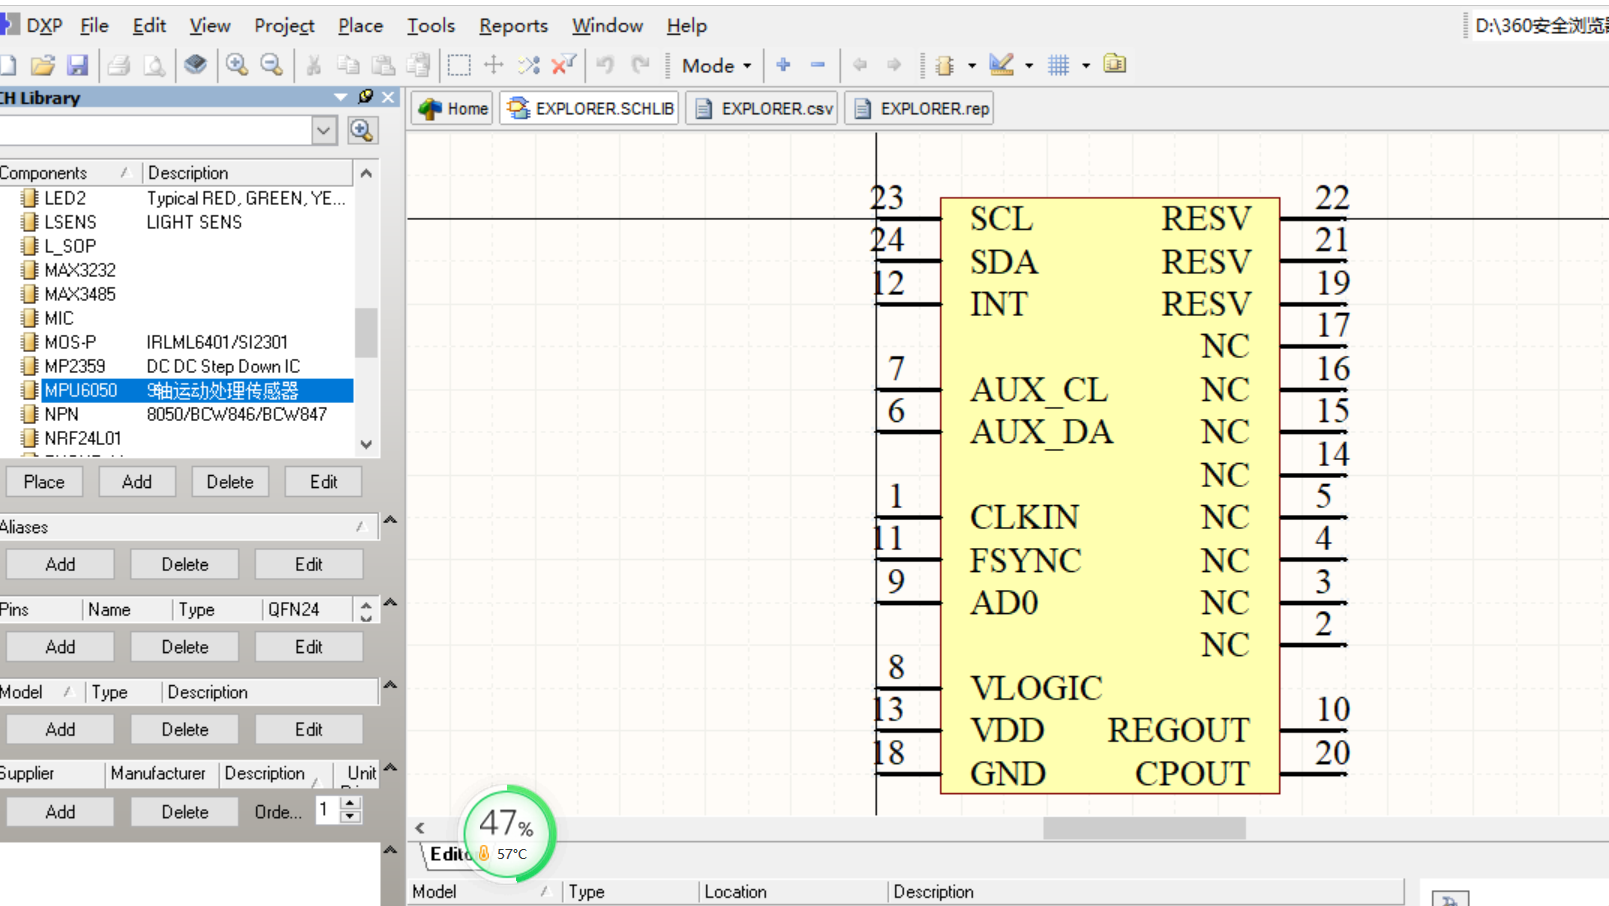
Task: Save the library with the floppy icon
Action: point(77,65)
